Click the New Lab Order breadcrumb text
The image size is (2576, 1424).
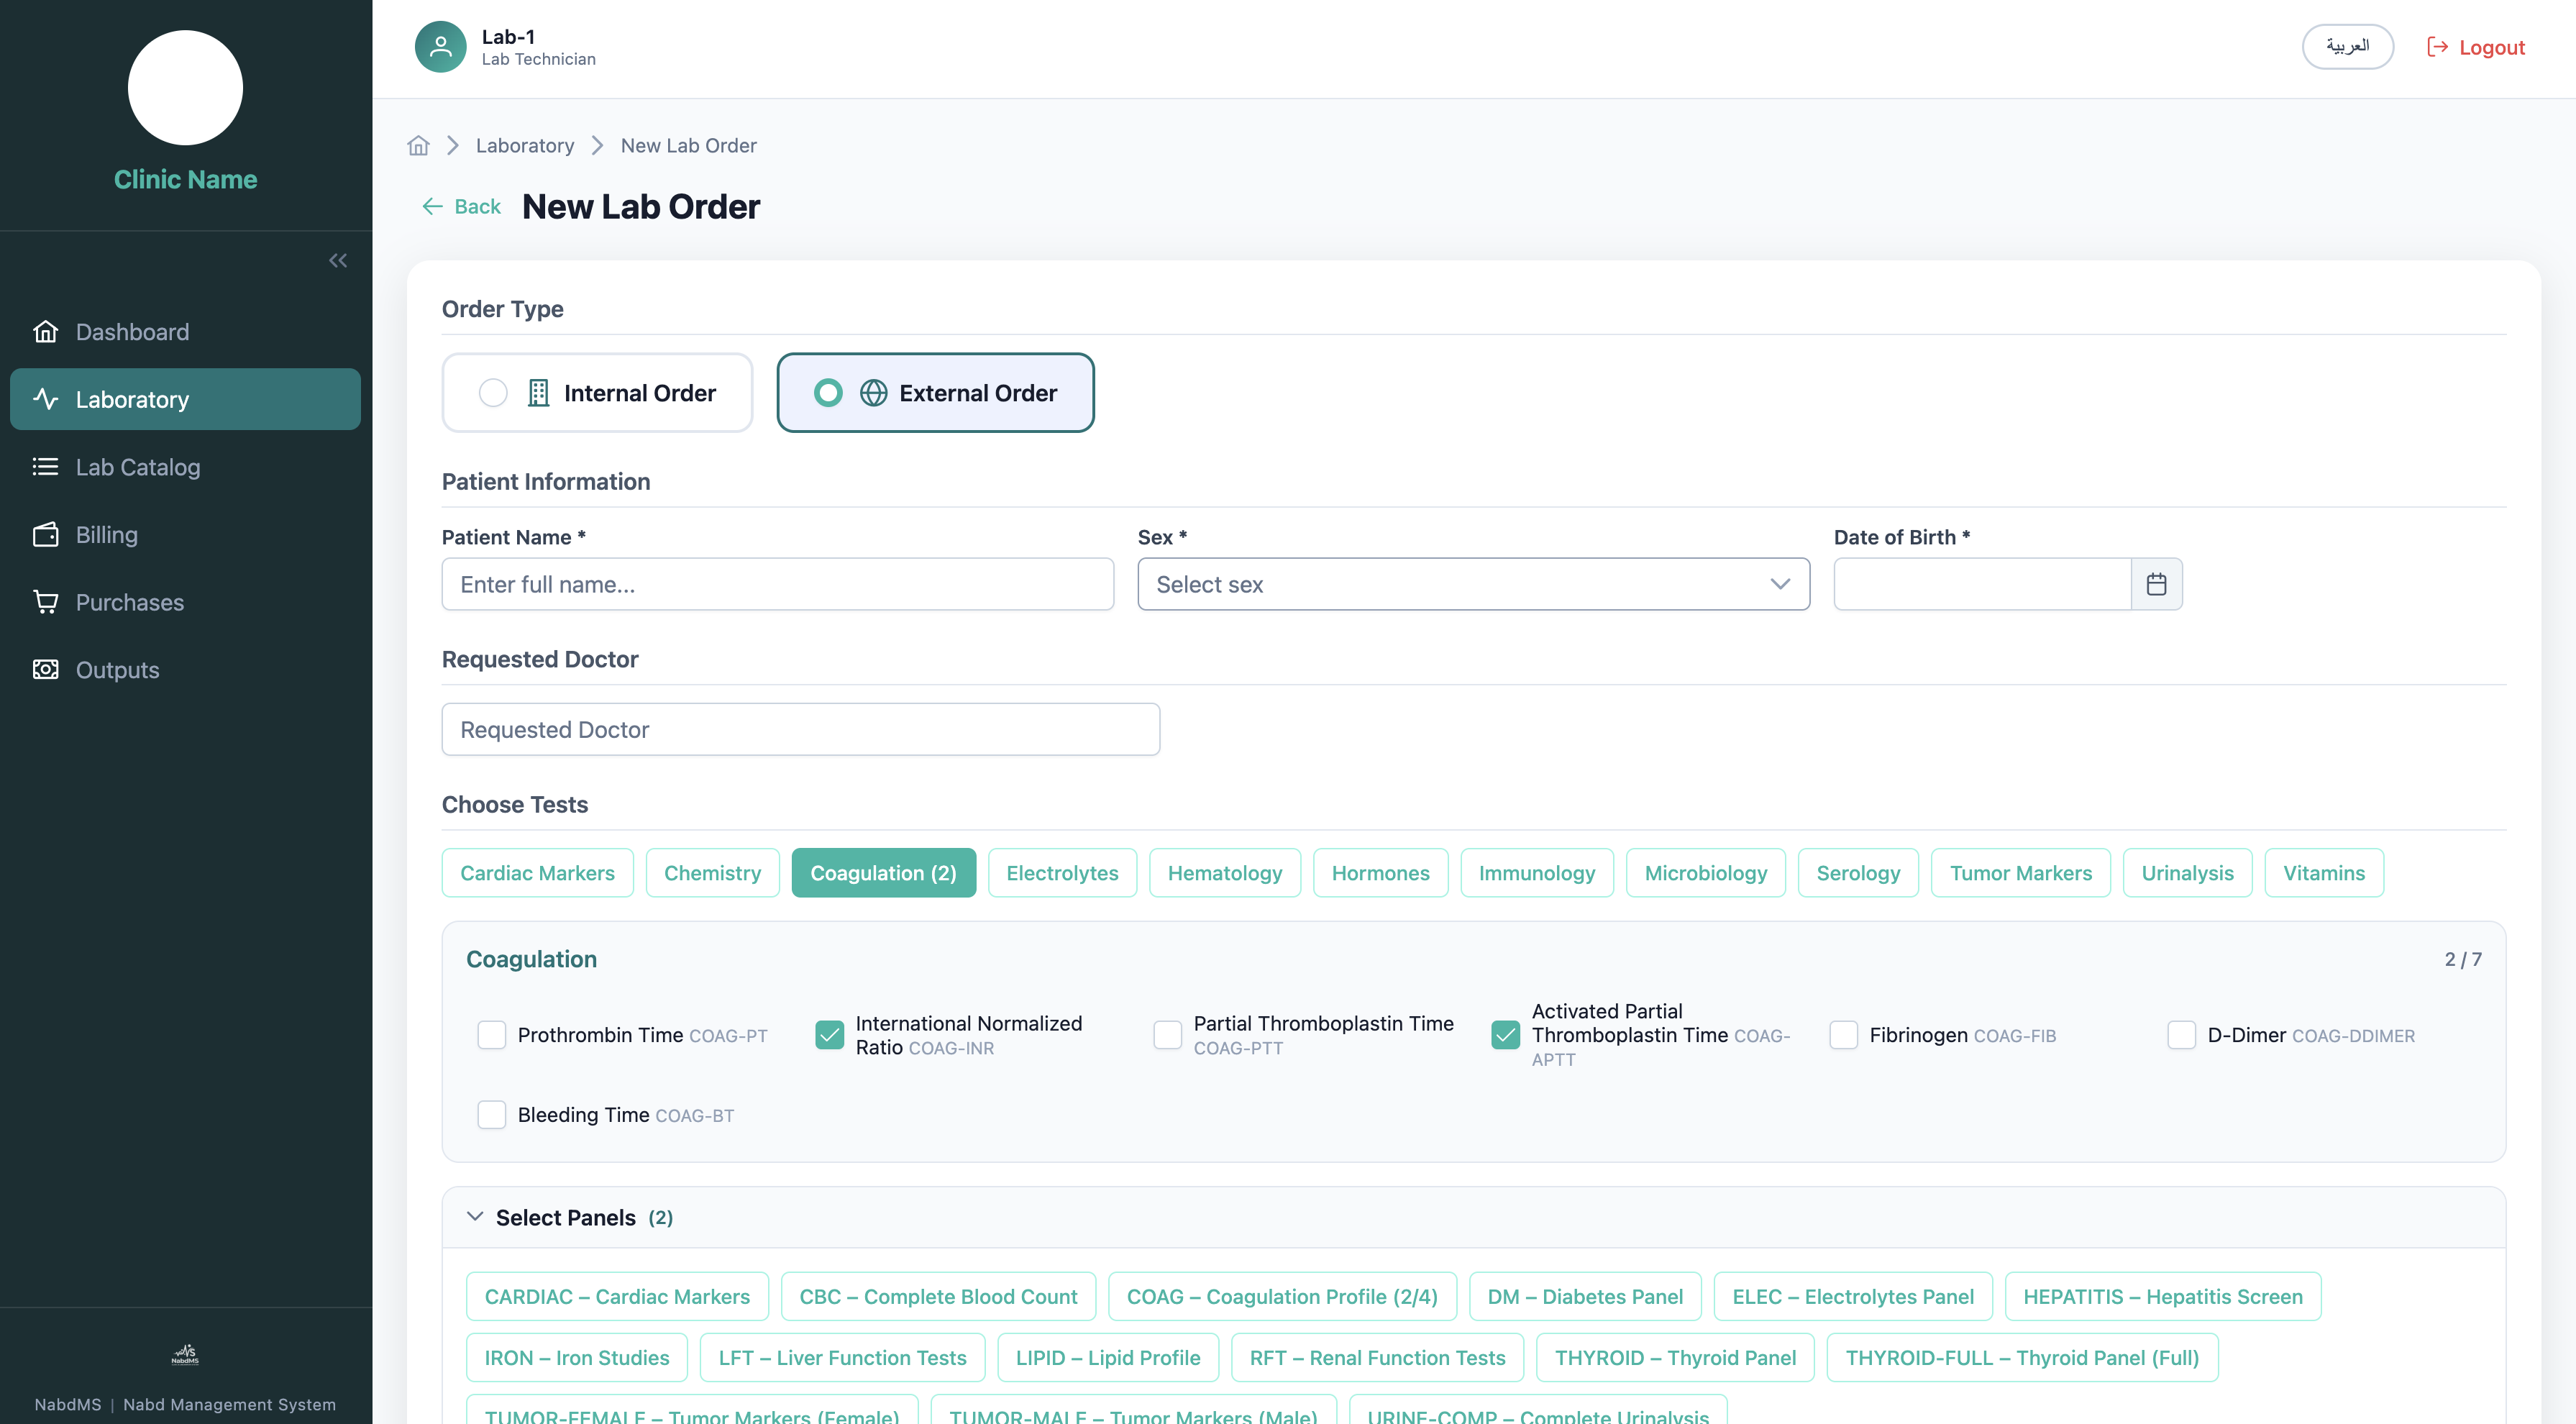pos(688,145)
